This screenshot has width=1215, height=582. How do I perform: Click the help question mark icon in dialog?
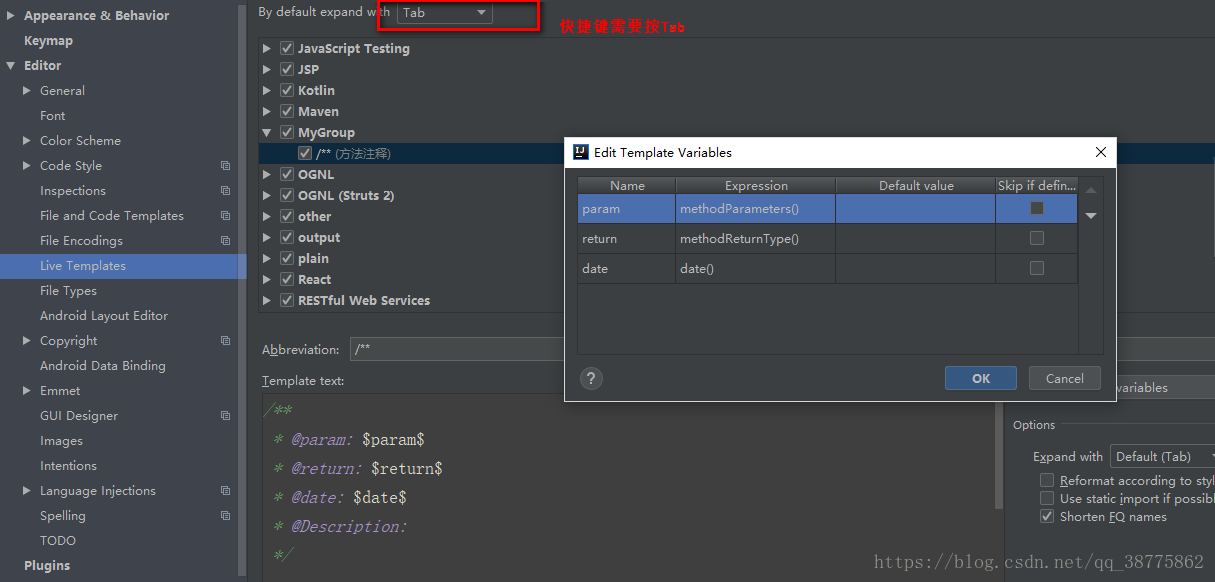click(x=591, y=378)
